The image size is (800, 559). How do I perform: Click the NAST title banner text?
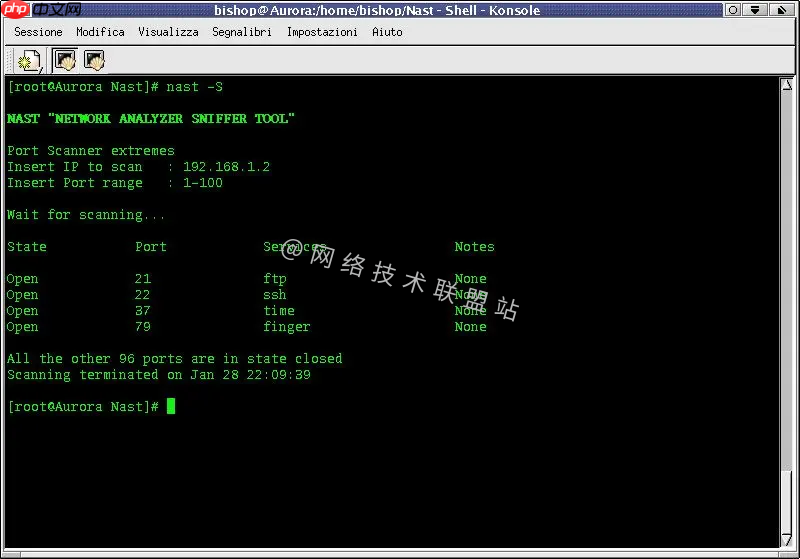click(151, 119)
